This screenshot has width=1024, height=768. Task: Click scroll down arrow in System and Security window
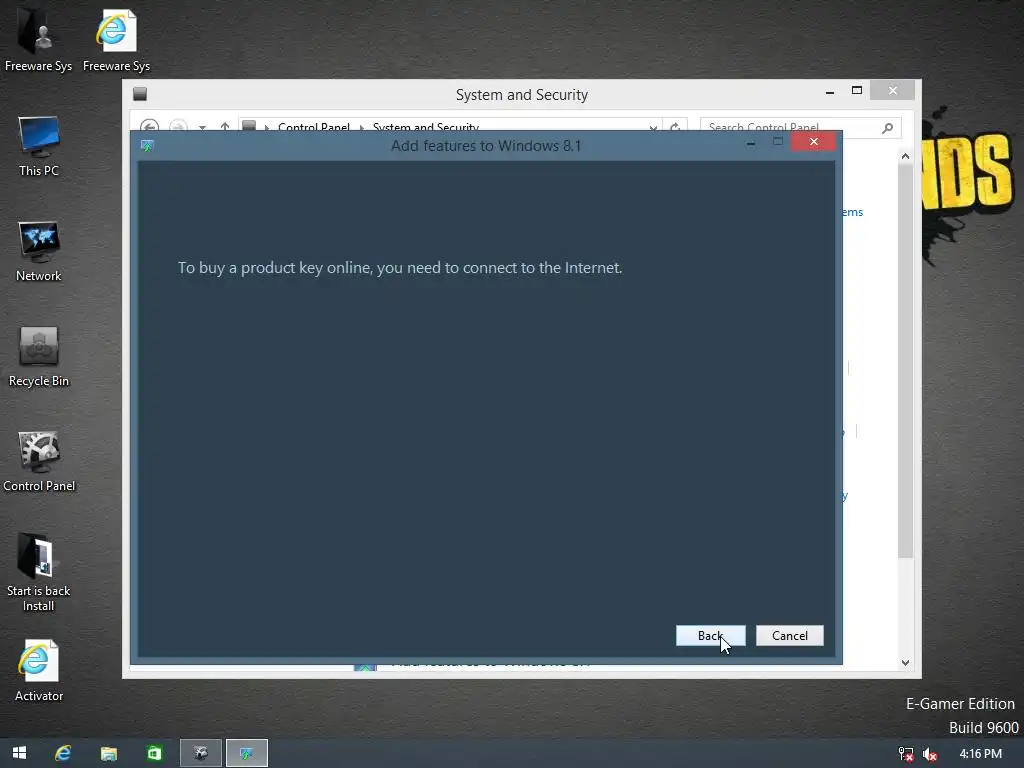coord(905,663)
